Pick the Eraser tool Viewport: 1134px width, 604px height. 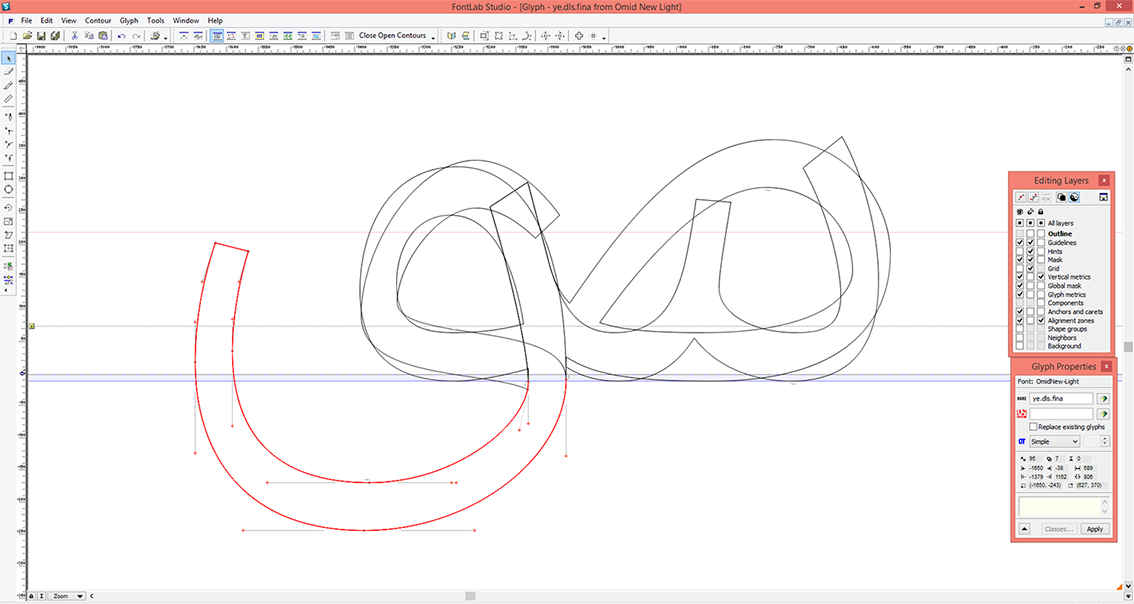[x=9, y=72]
